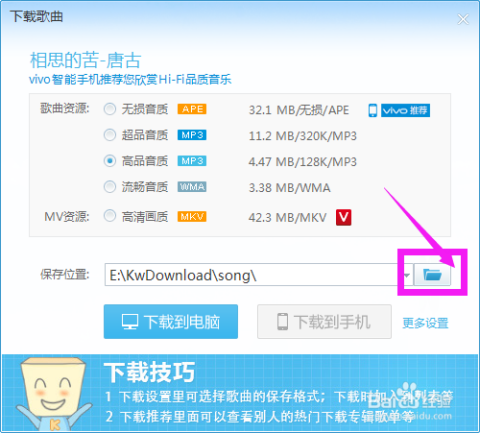Open the 更多设置 link
The image size is (480, 433).
425,323
